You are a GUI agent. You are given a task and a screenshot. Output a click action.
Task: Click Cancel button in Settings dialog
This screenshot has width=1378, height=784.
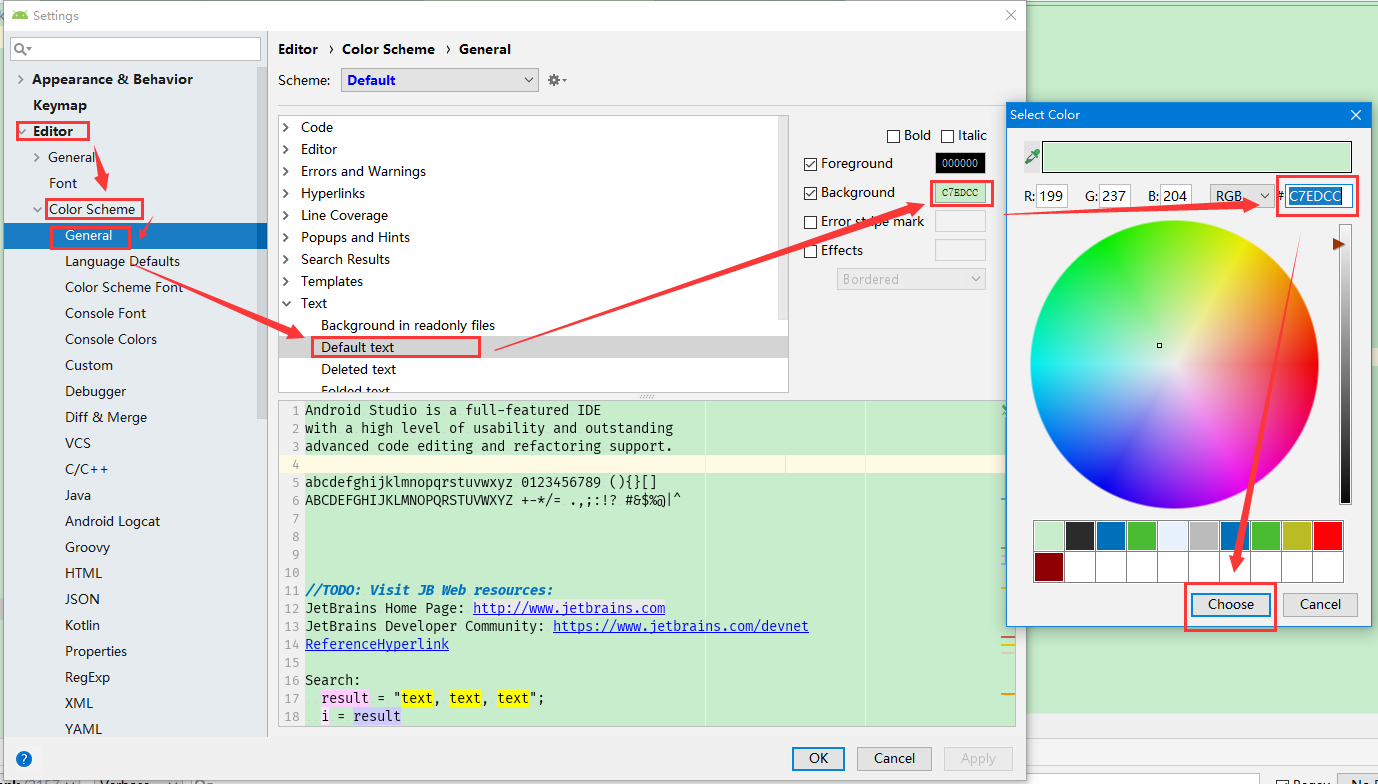tap(894, 758)
